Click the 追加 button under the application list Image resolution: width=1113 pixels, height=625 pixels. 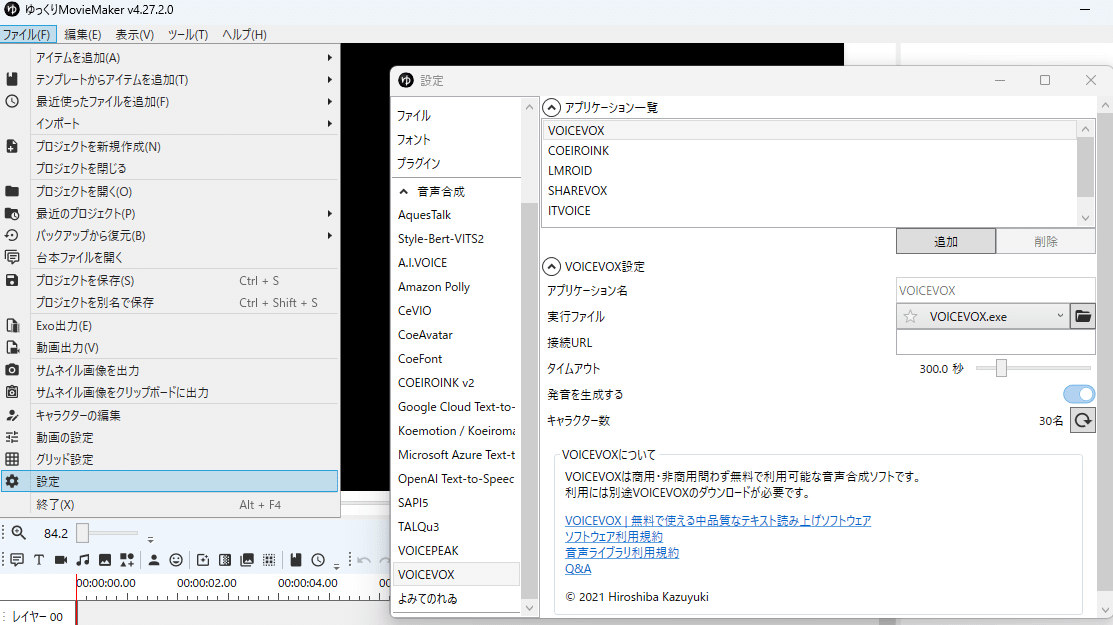tap(945, 241)
